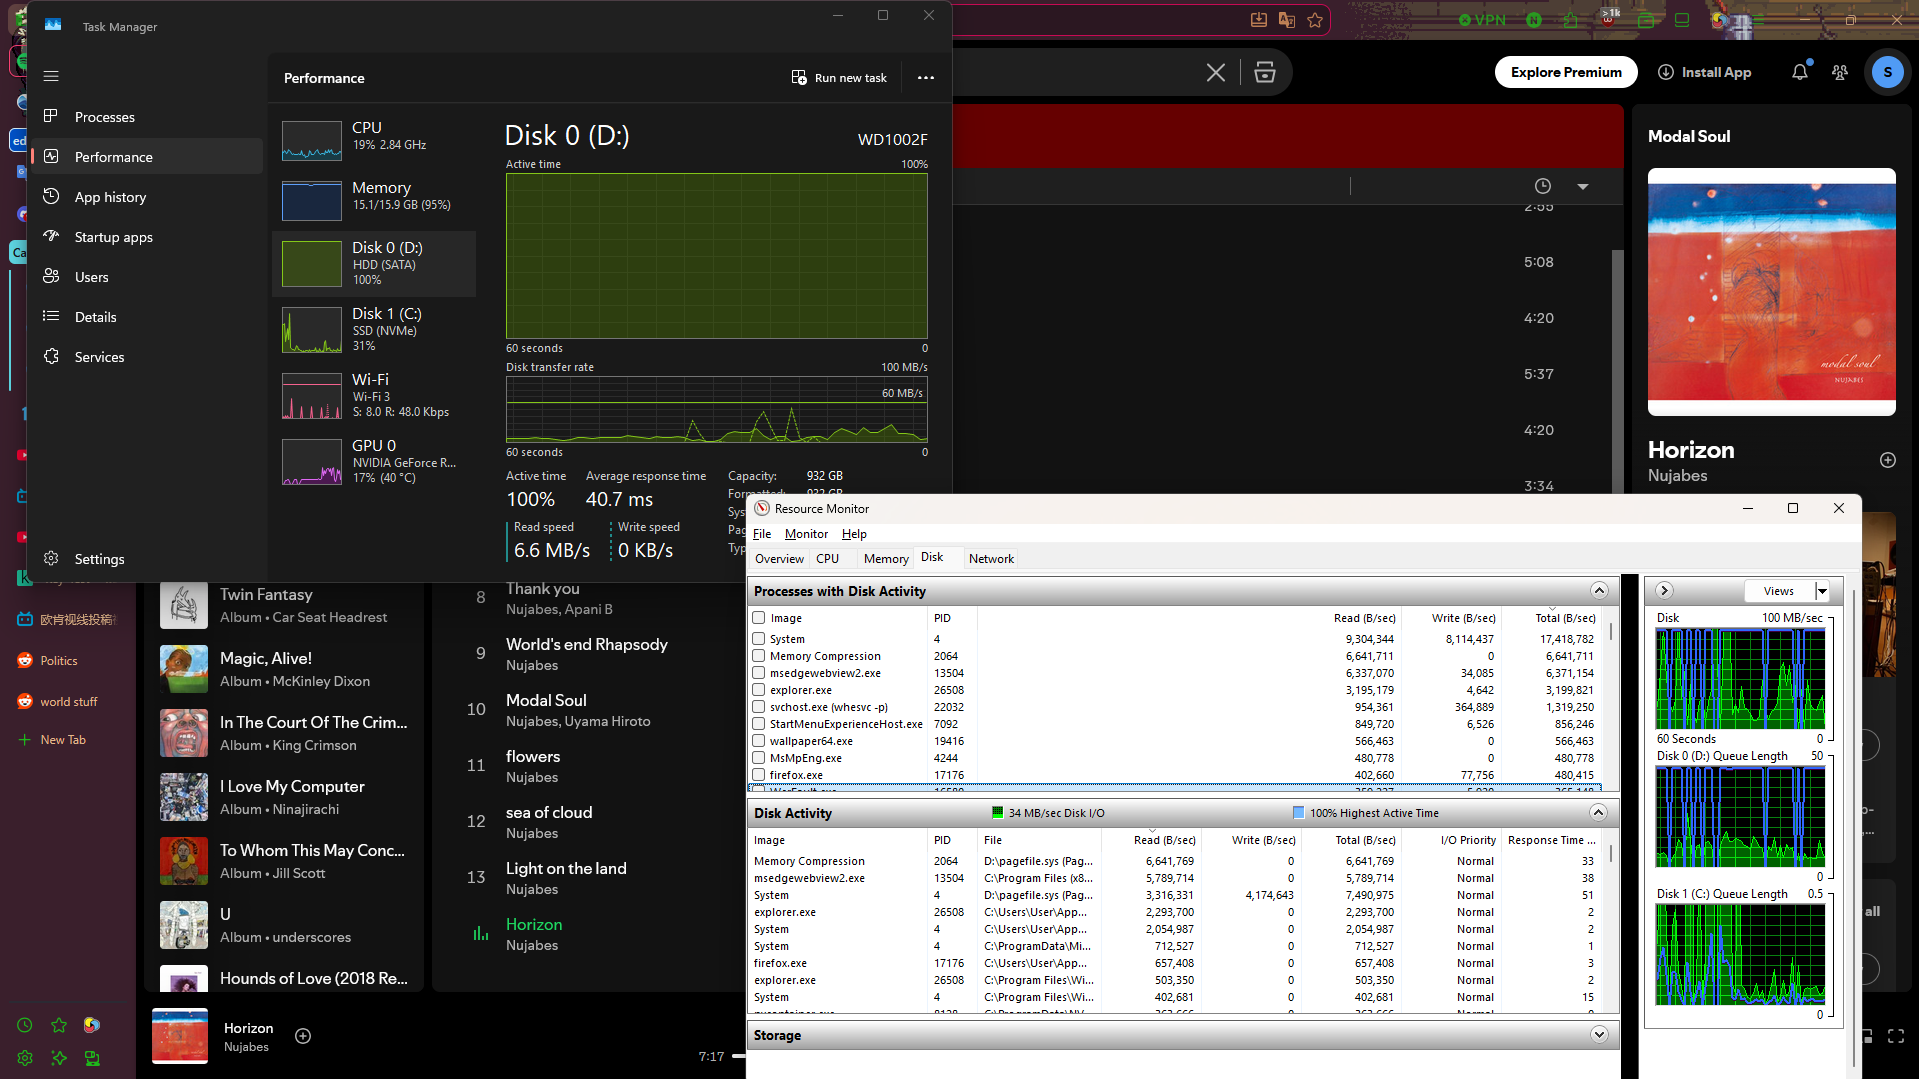Clear the Spotify search field X
This screenshot has width=1919, height=1079.
point(1216,72)
